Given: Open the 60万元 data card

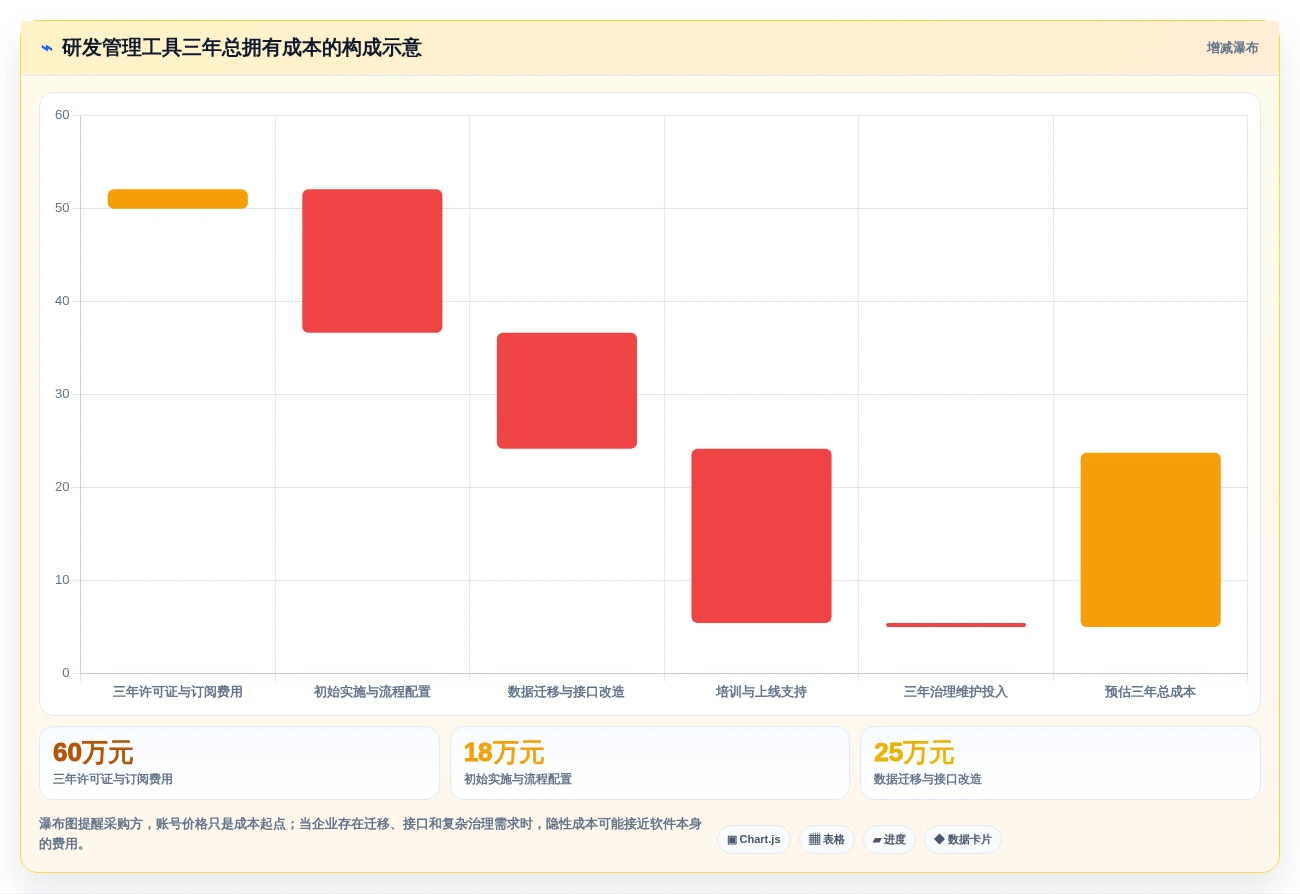Looking at the screenshot, I should [239, 763].
